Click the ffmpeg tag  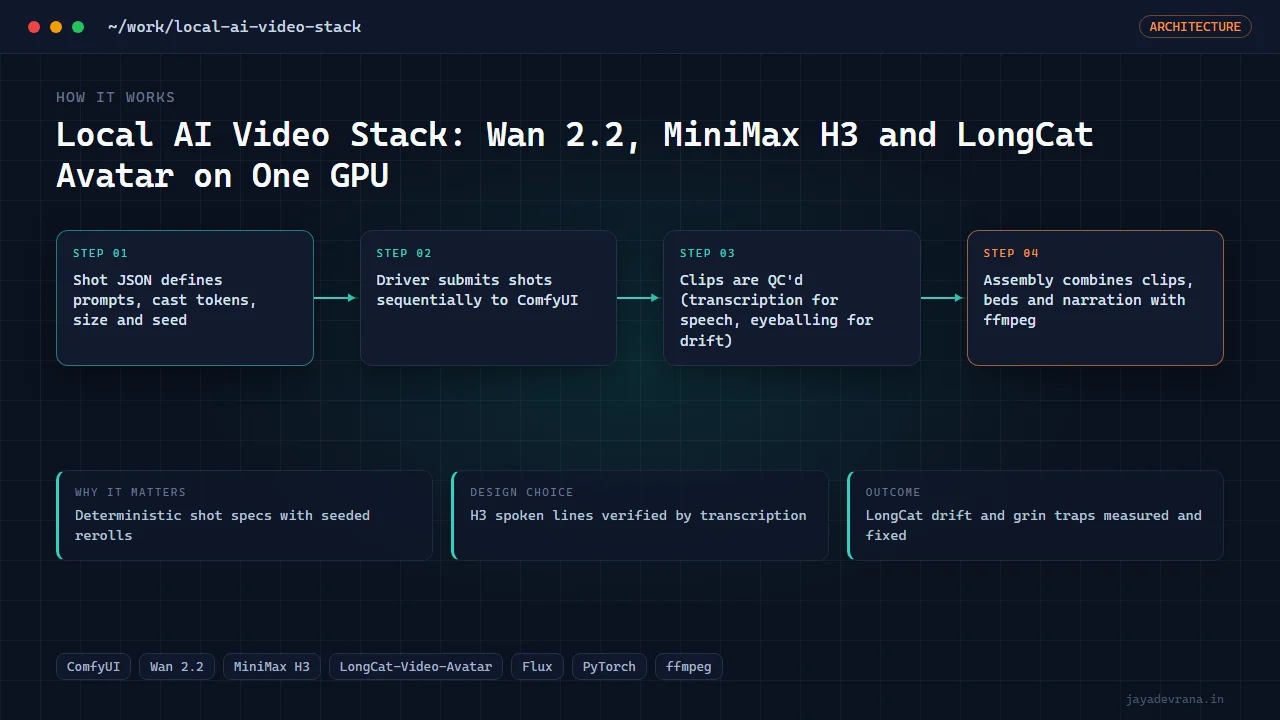tap(689, 666)
